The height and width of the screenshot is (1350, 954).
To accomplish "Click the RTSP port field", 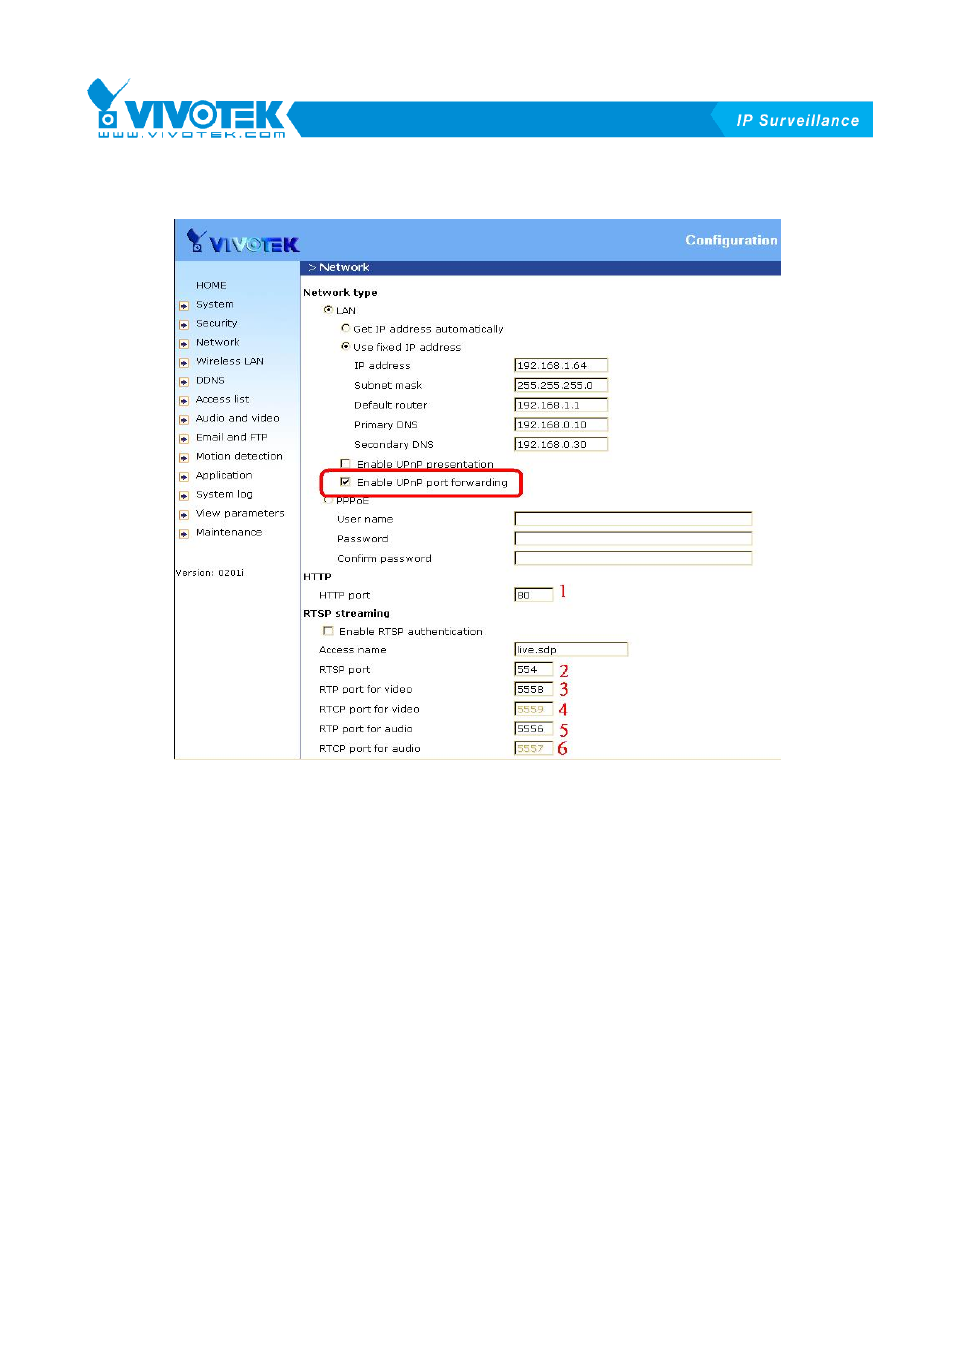I will [533, 669].
